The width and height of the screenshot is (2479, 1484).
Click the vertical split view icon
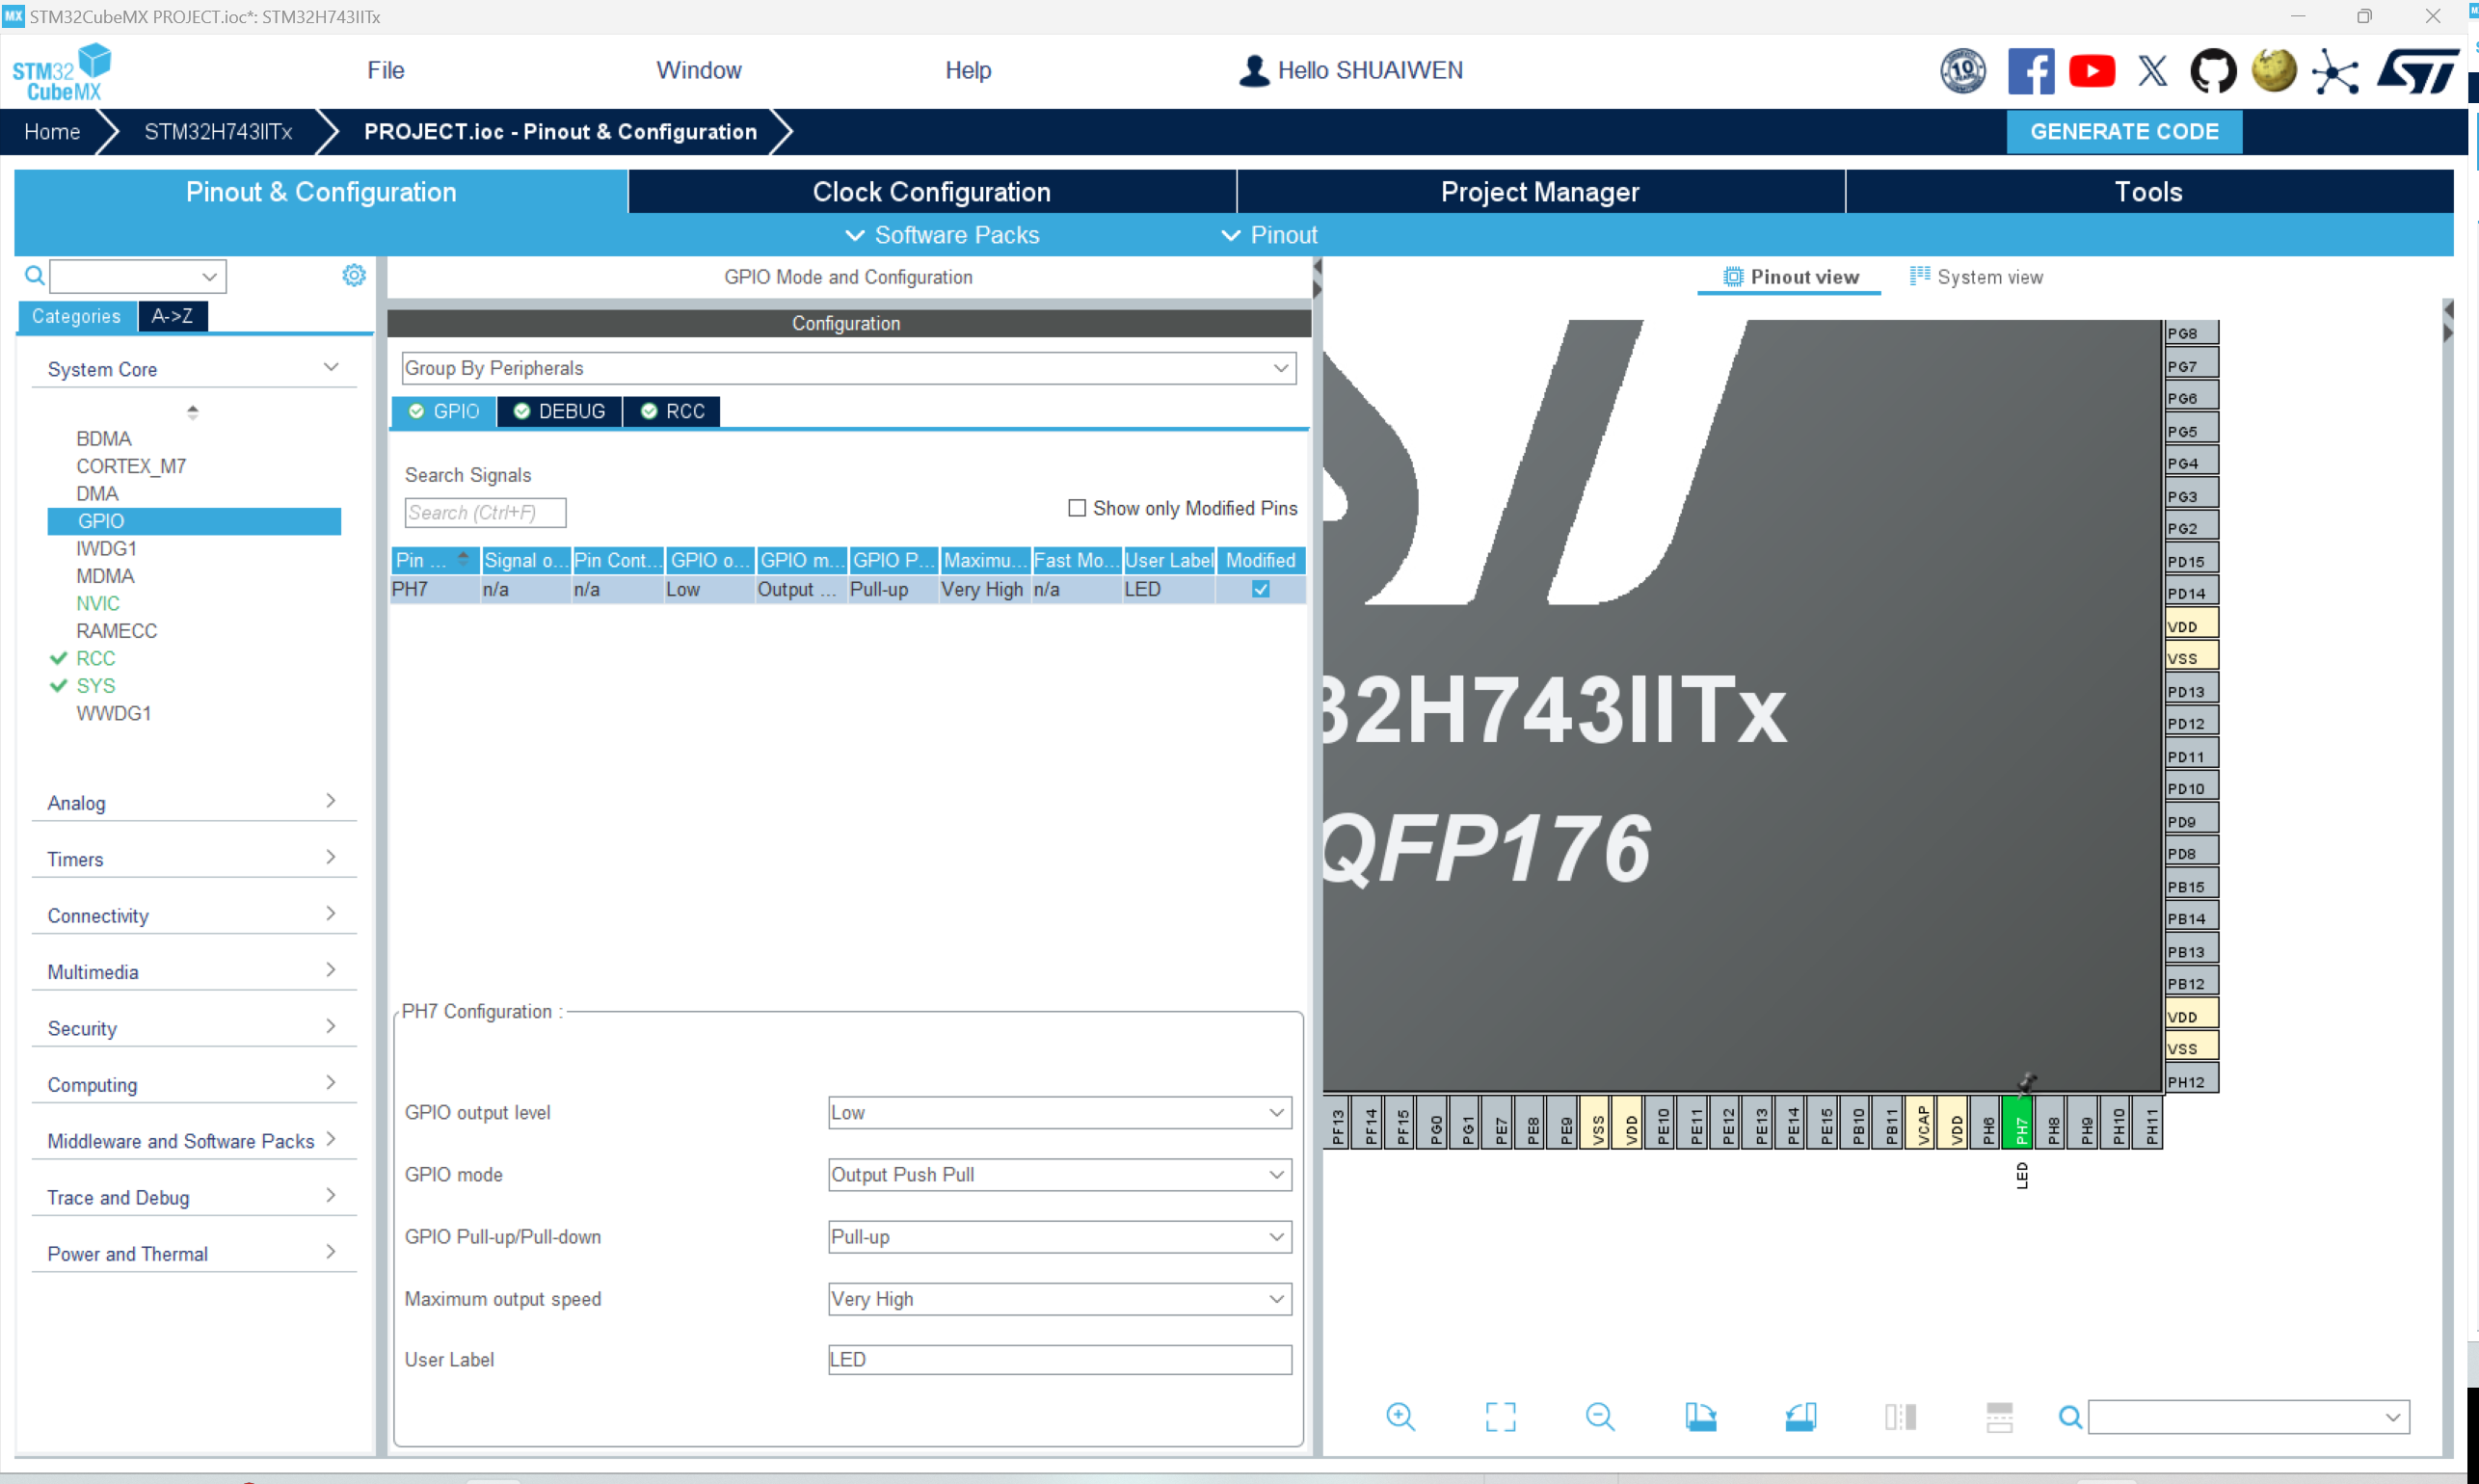(x=1900, y=1416)
